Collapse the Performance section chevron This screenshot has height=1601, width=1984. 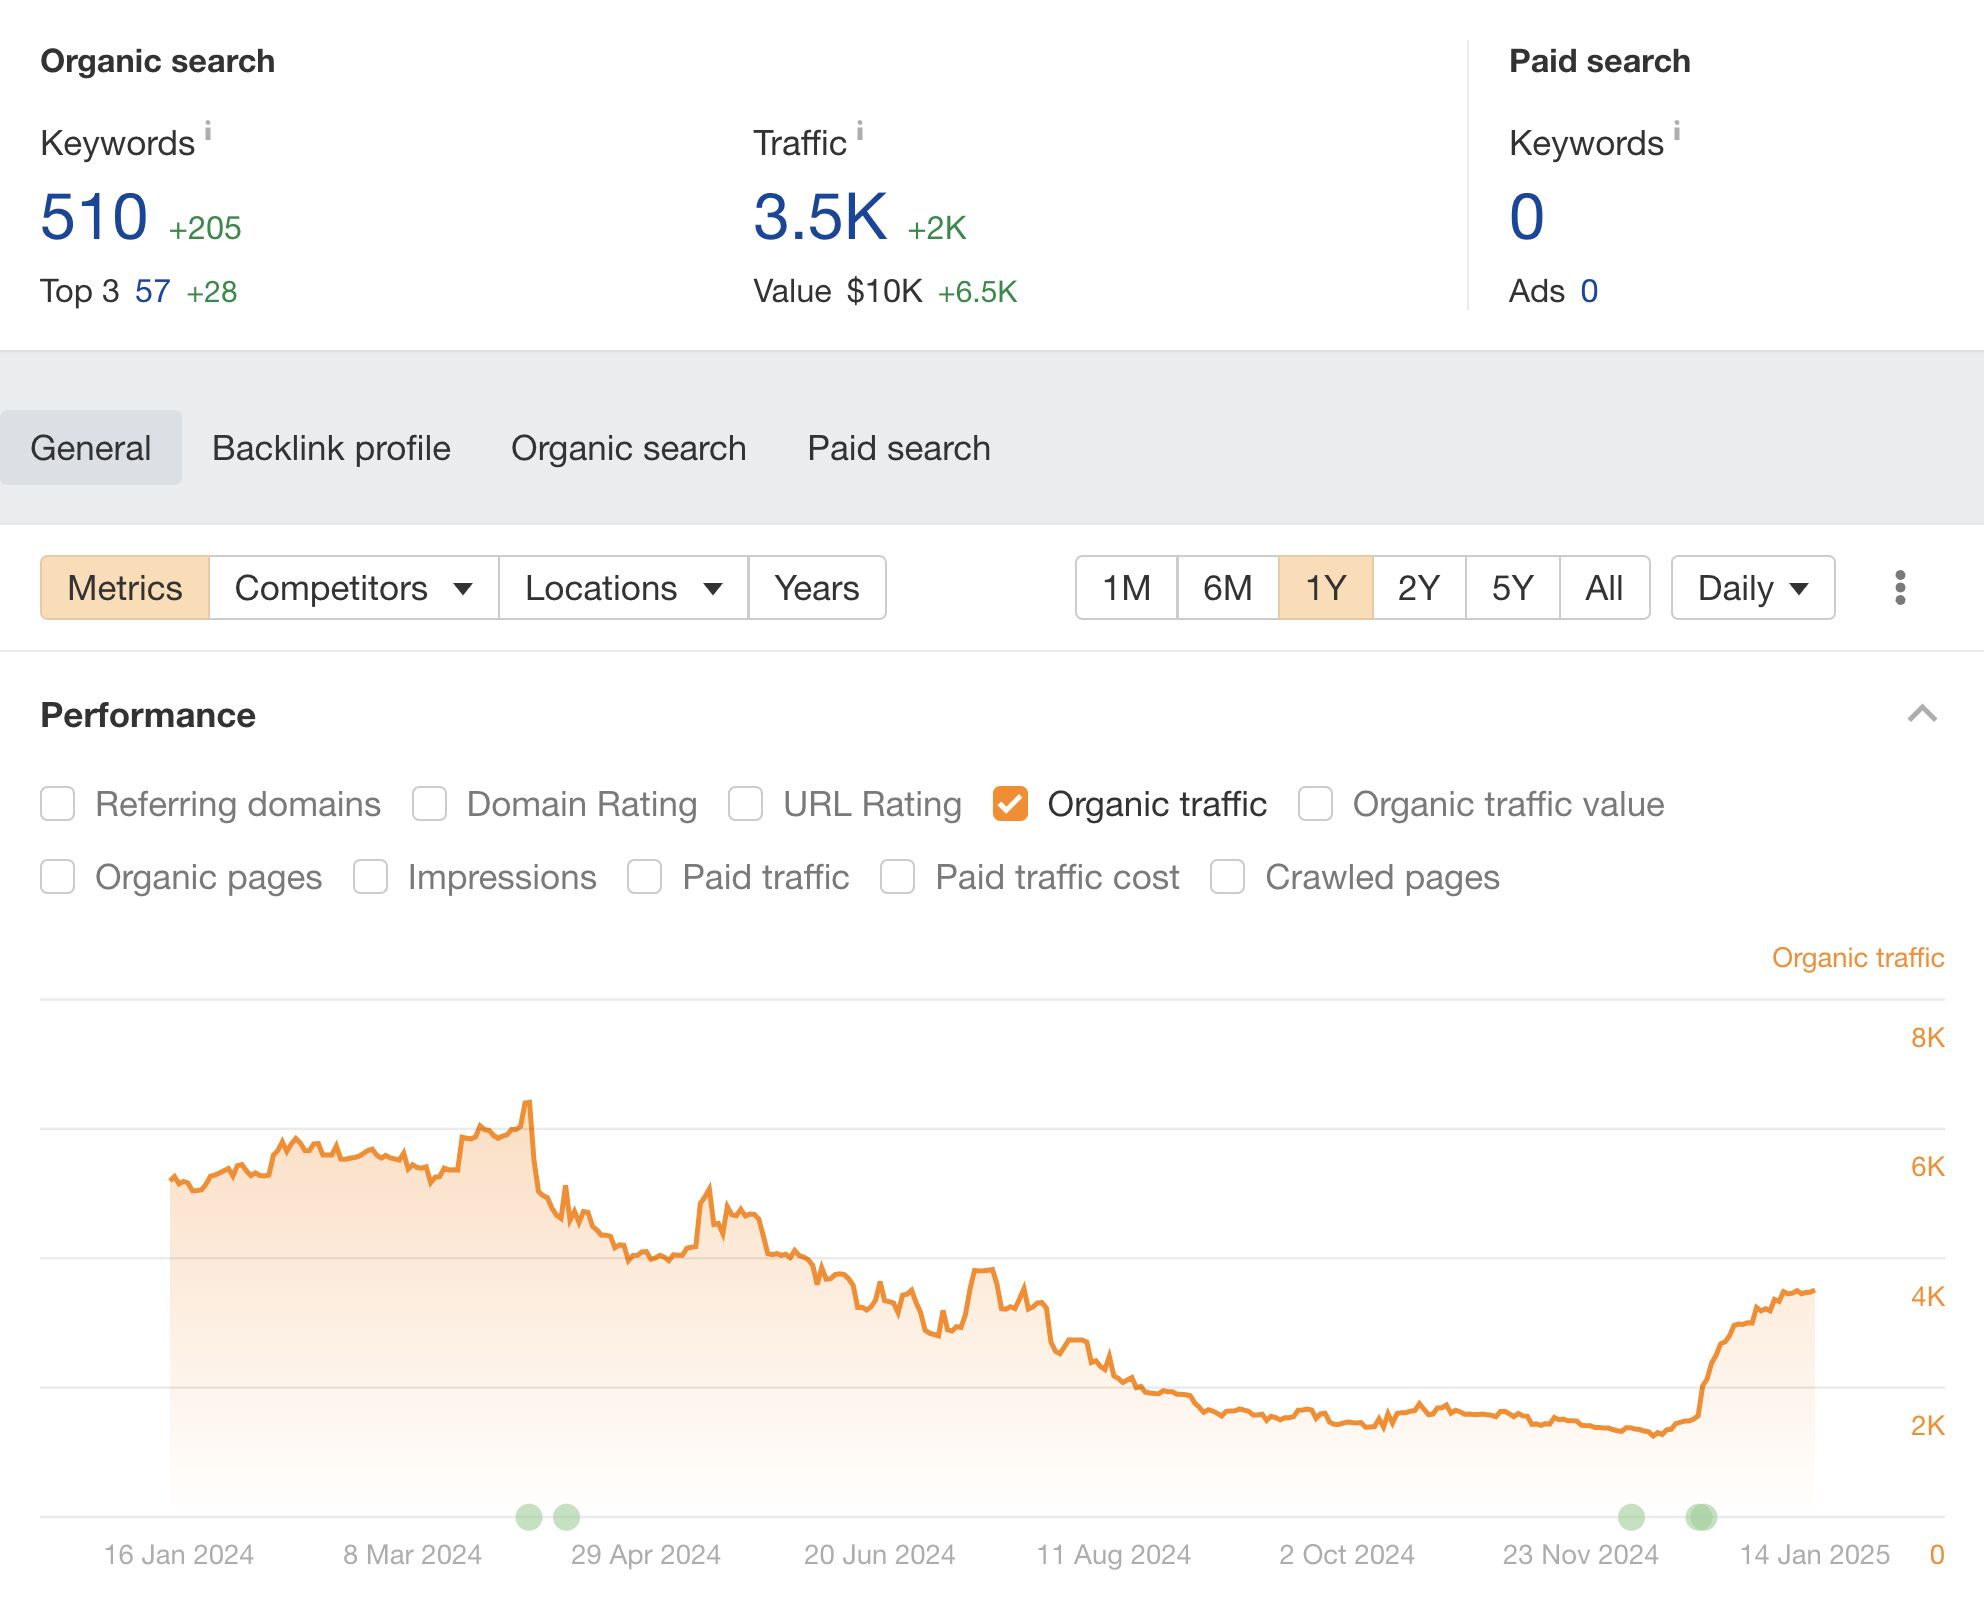tap(1922, 714)
